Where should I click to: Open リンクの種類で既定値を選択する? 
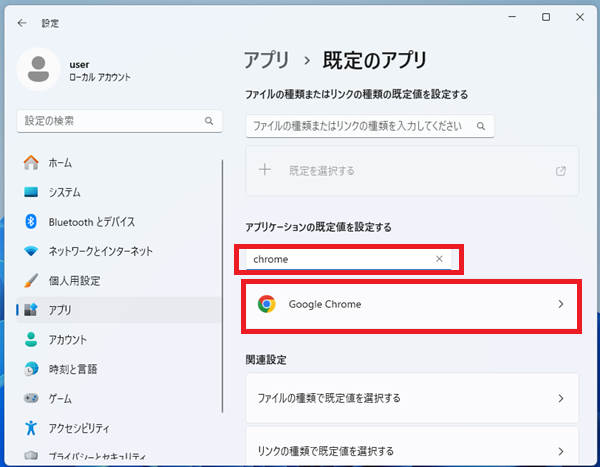[412, 447]
